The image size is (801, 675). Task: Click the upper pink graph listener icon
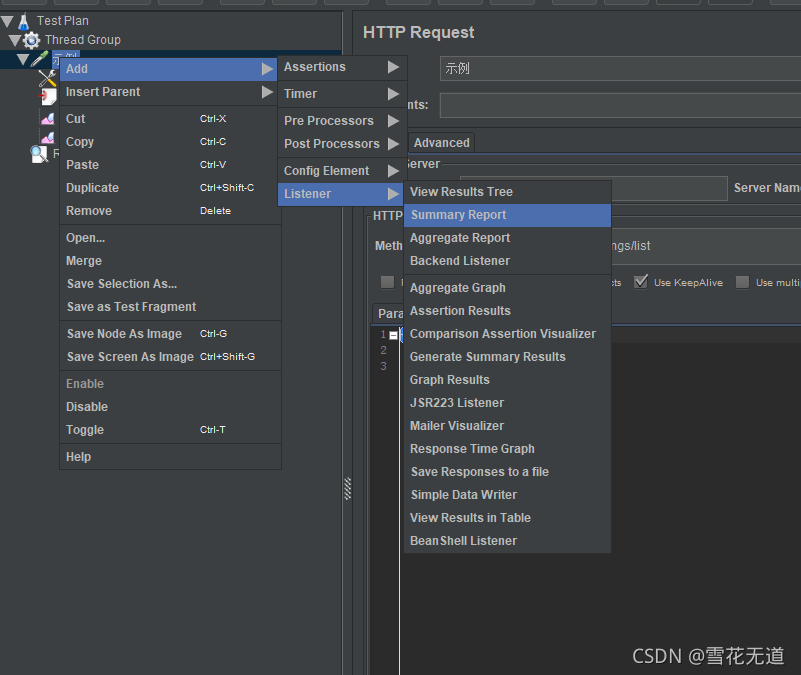[x=48, y=119]
